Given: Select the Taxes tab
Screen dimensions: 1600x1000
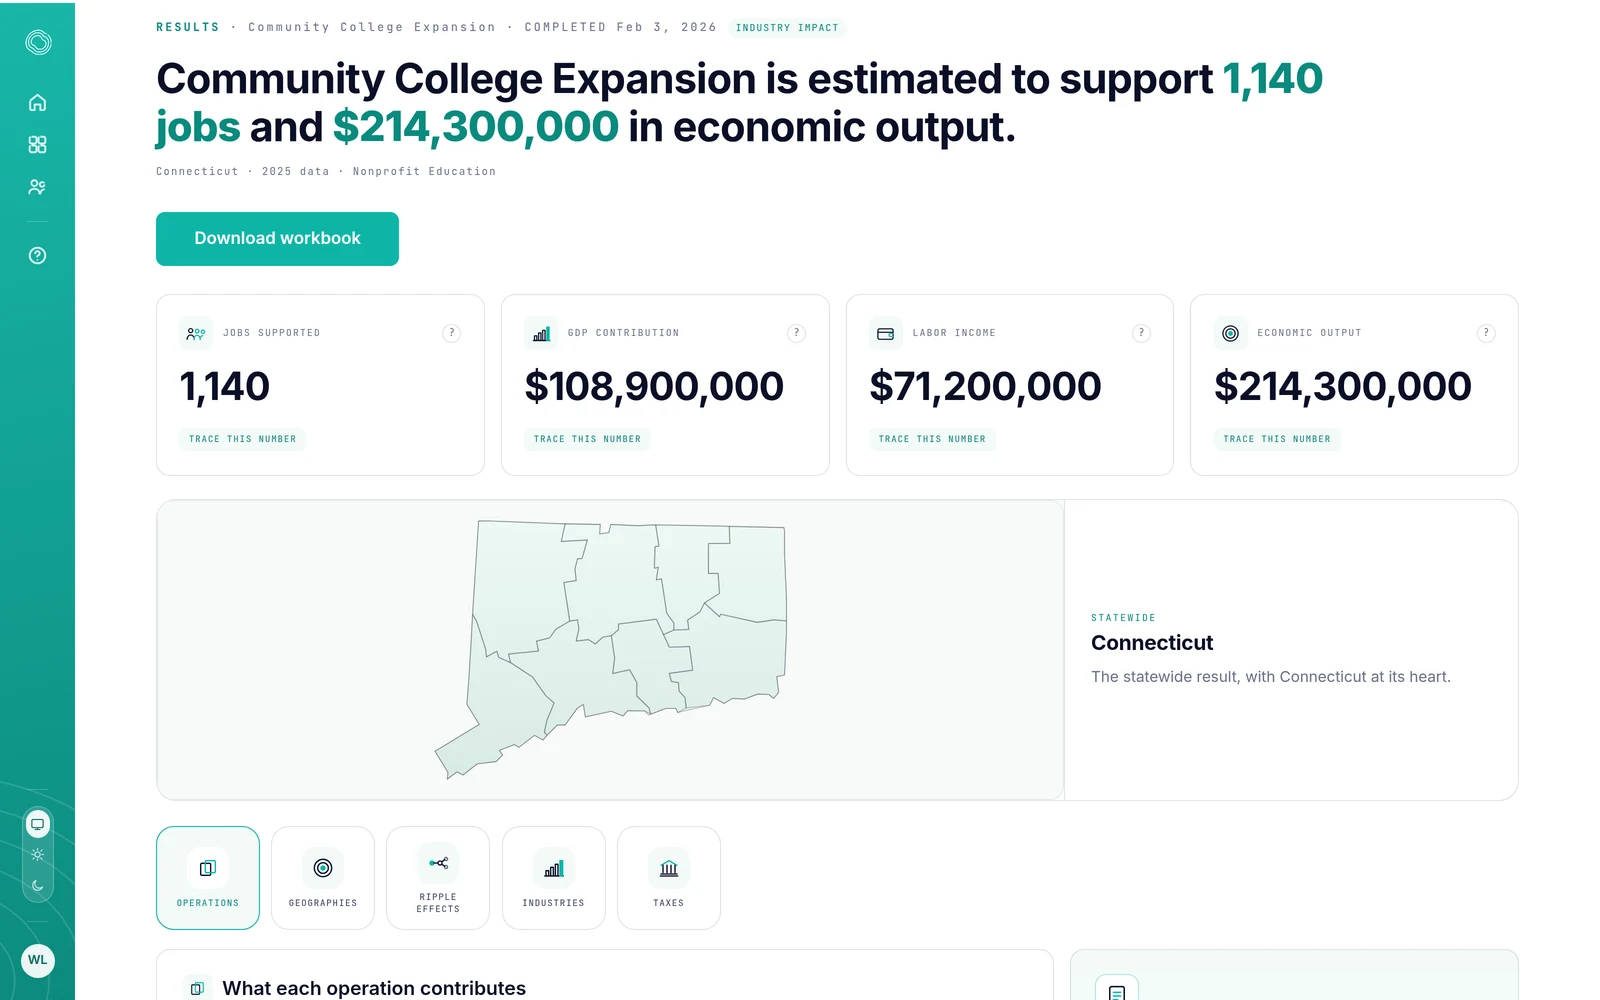Looking at the screenshot, I should pos(669,878).
